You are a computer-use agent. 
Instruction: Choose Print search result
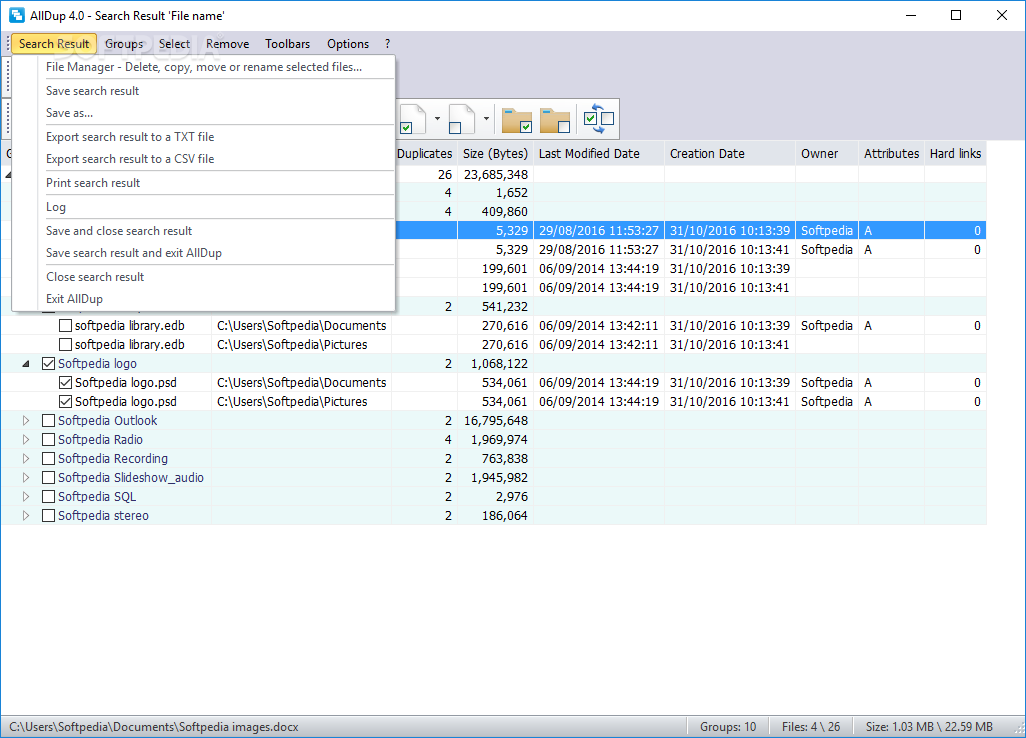pos(203,183)
